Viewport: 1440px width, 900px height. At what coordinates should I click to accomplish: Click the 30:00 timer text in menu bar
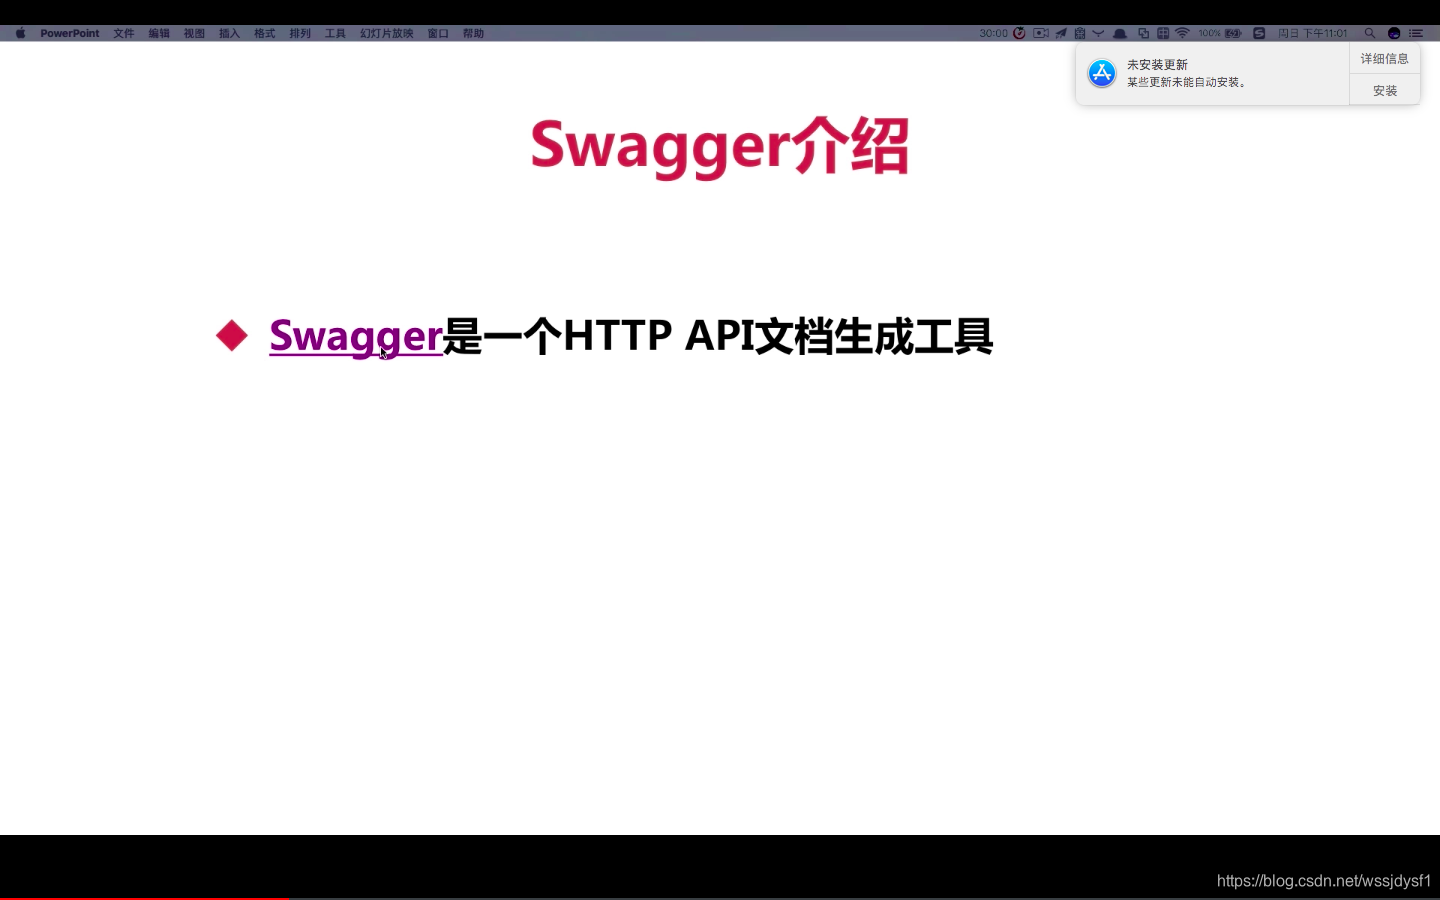click(993, 33)
